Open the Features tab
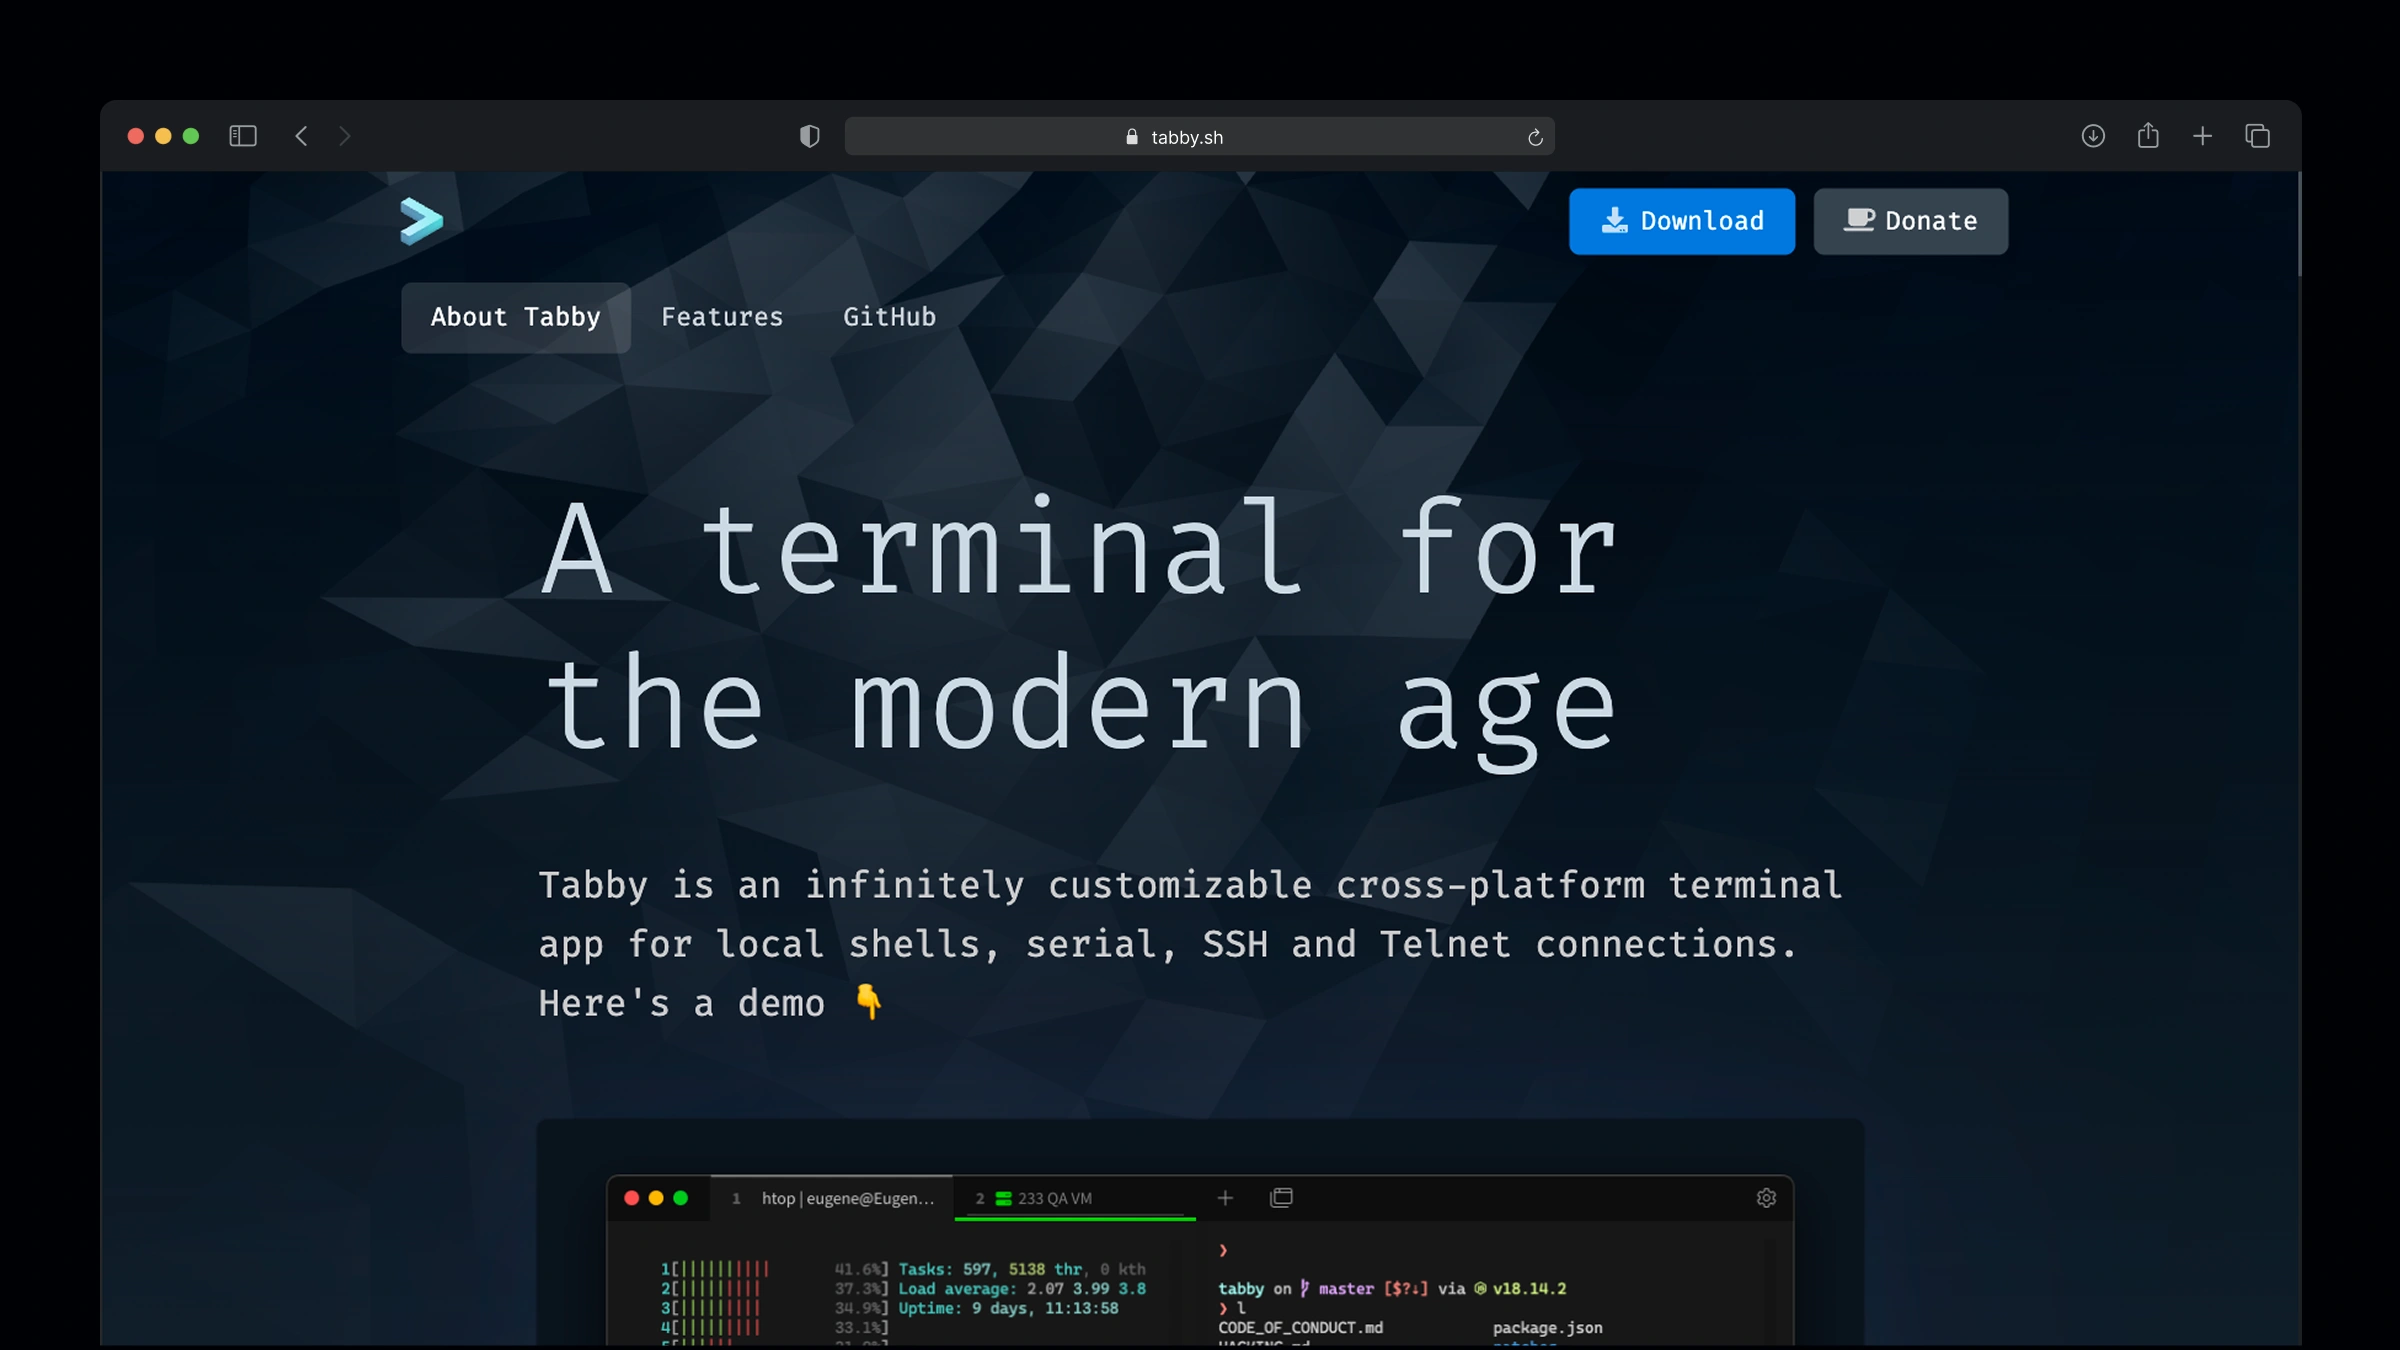Viewport: 2400px width, 1350px height. [x=722, y=317]
